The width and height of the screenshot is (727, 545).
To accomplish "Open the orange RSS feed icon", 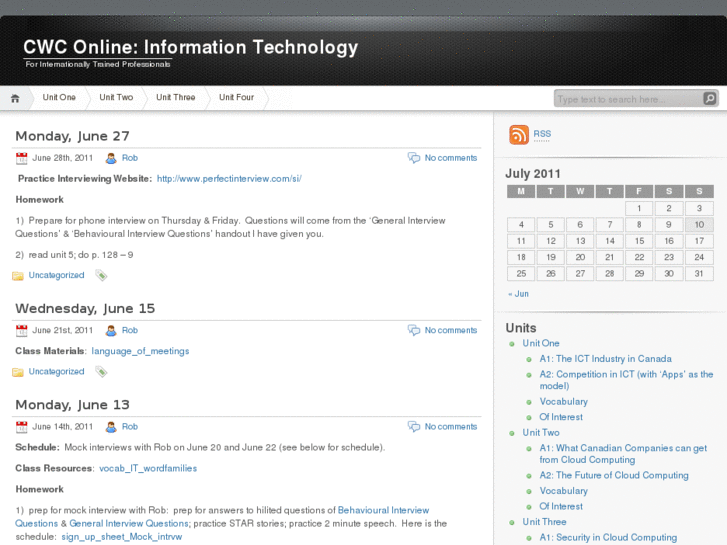I will click(518, 135).
